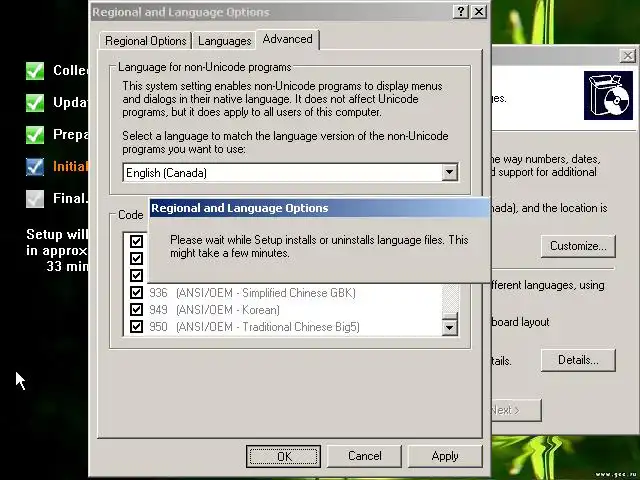Open the English (Canada) language dropdown
The height and width of the screenshot is (480, 640).
(x=290, y=173)
